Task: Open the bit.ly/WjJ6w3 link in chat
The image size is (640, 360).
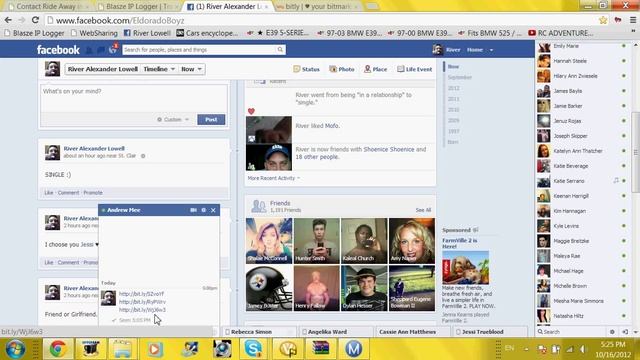Action: (x=142, y=310)
